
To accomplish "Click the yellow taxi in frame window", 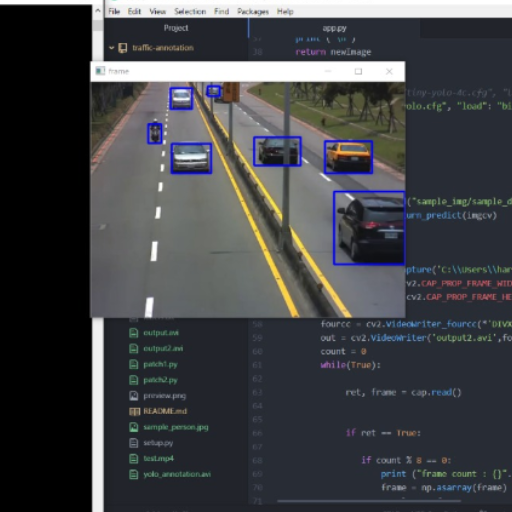I will click(349, 157).
